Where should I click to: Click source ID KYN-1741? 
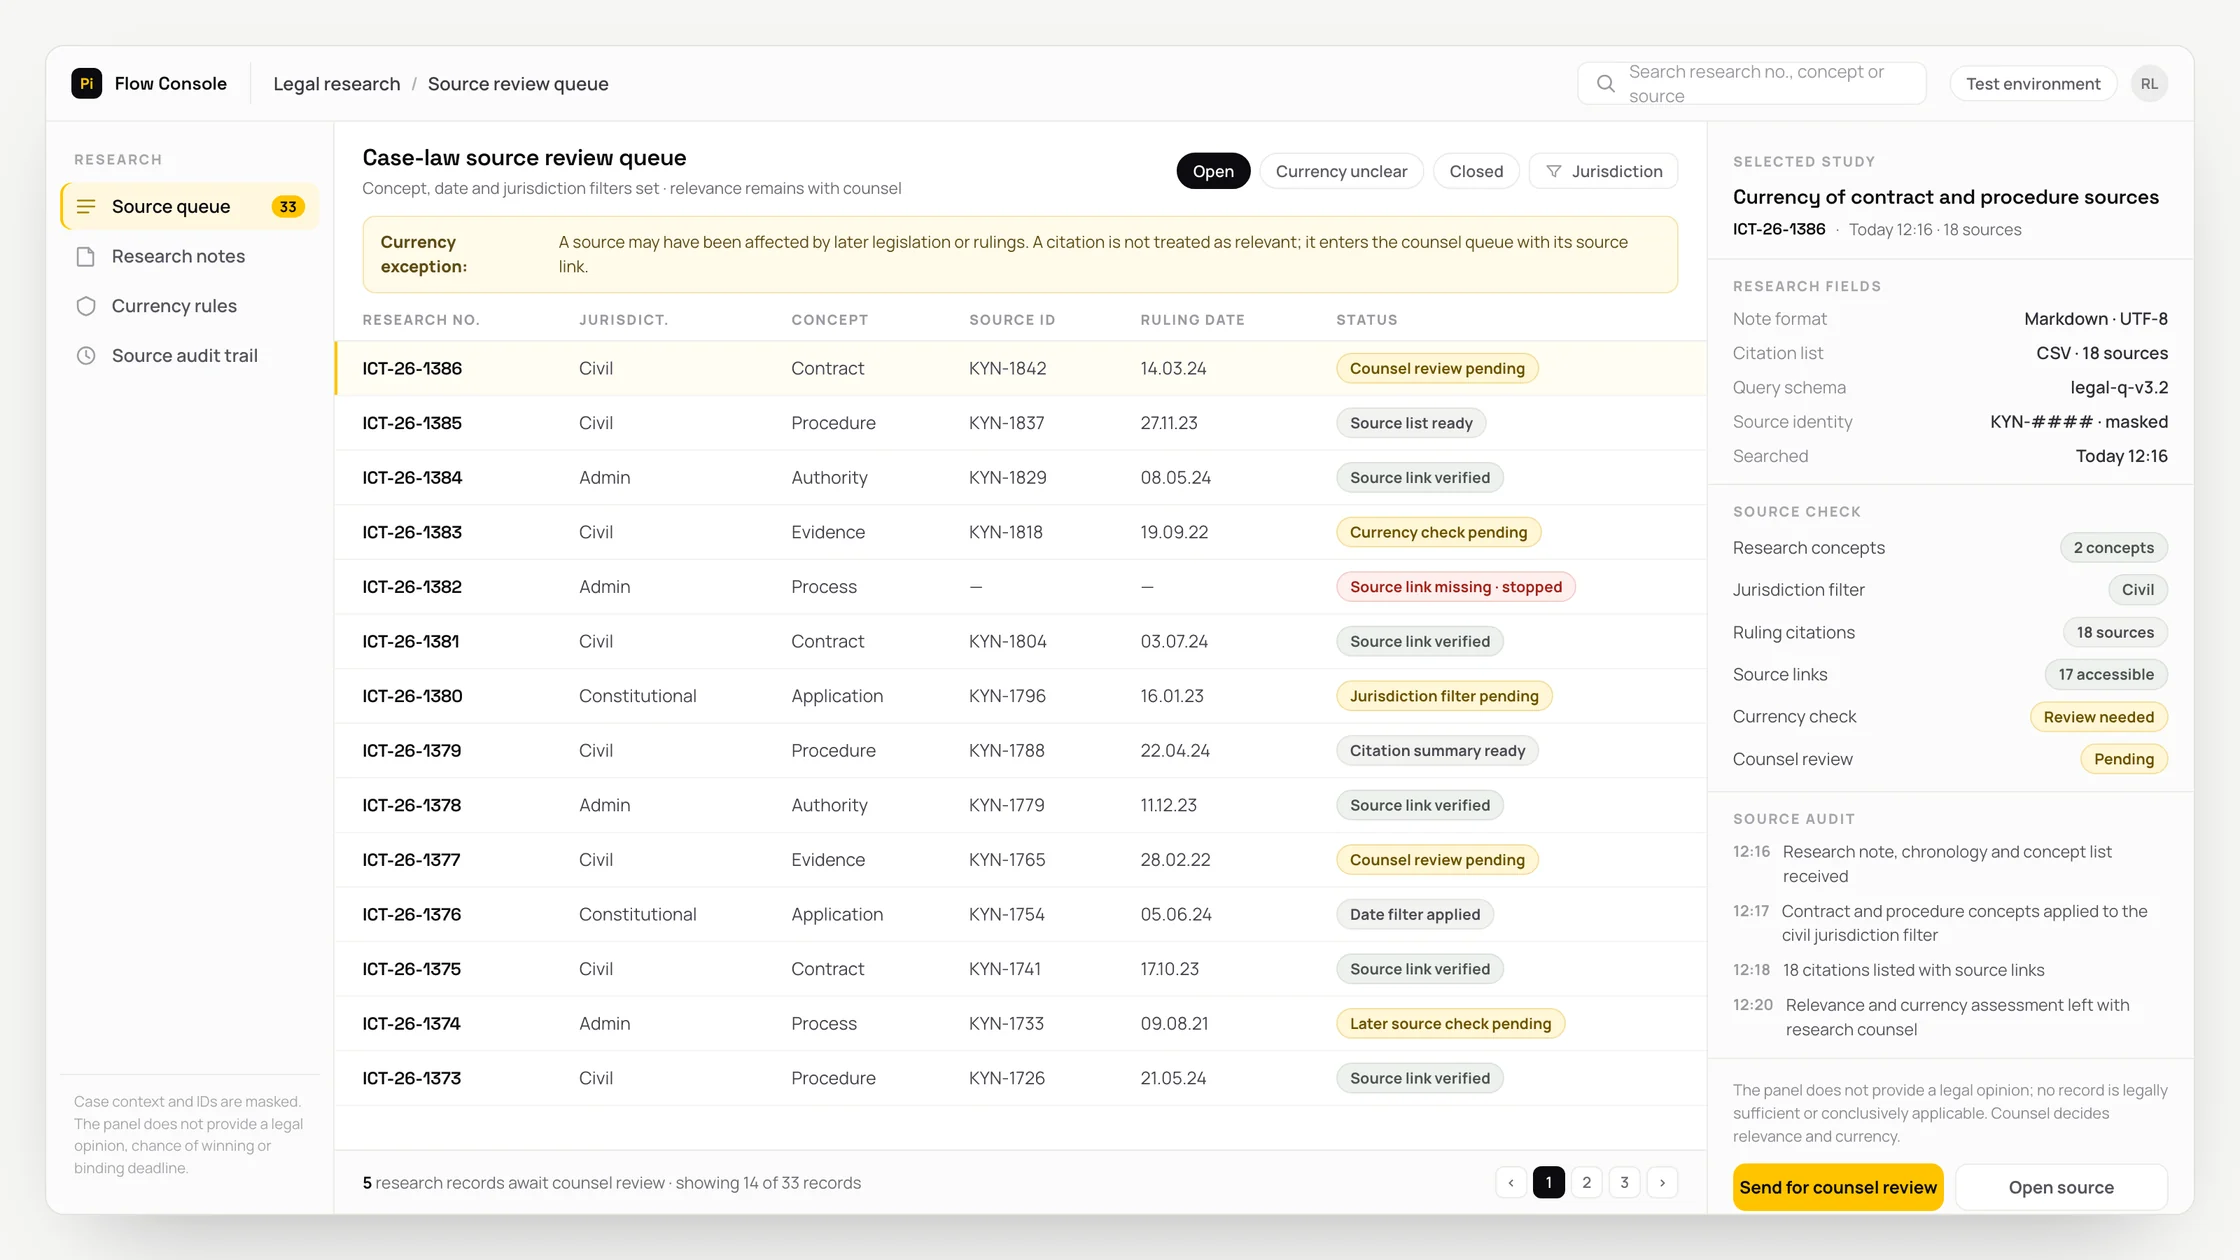[x=1005, y=969]
